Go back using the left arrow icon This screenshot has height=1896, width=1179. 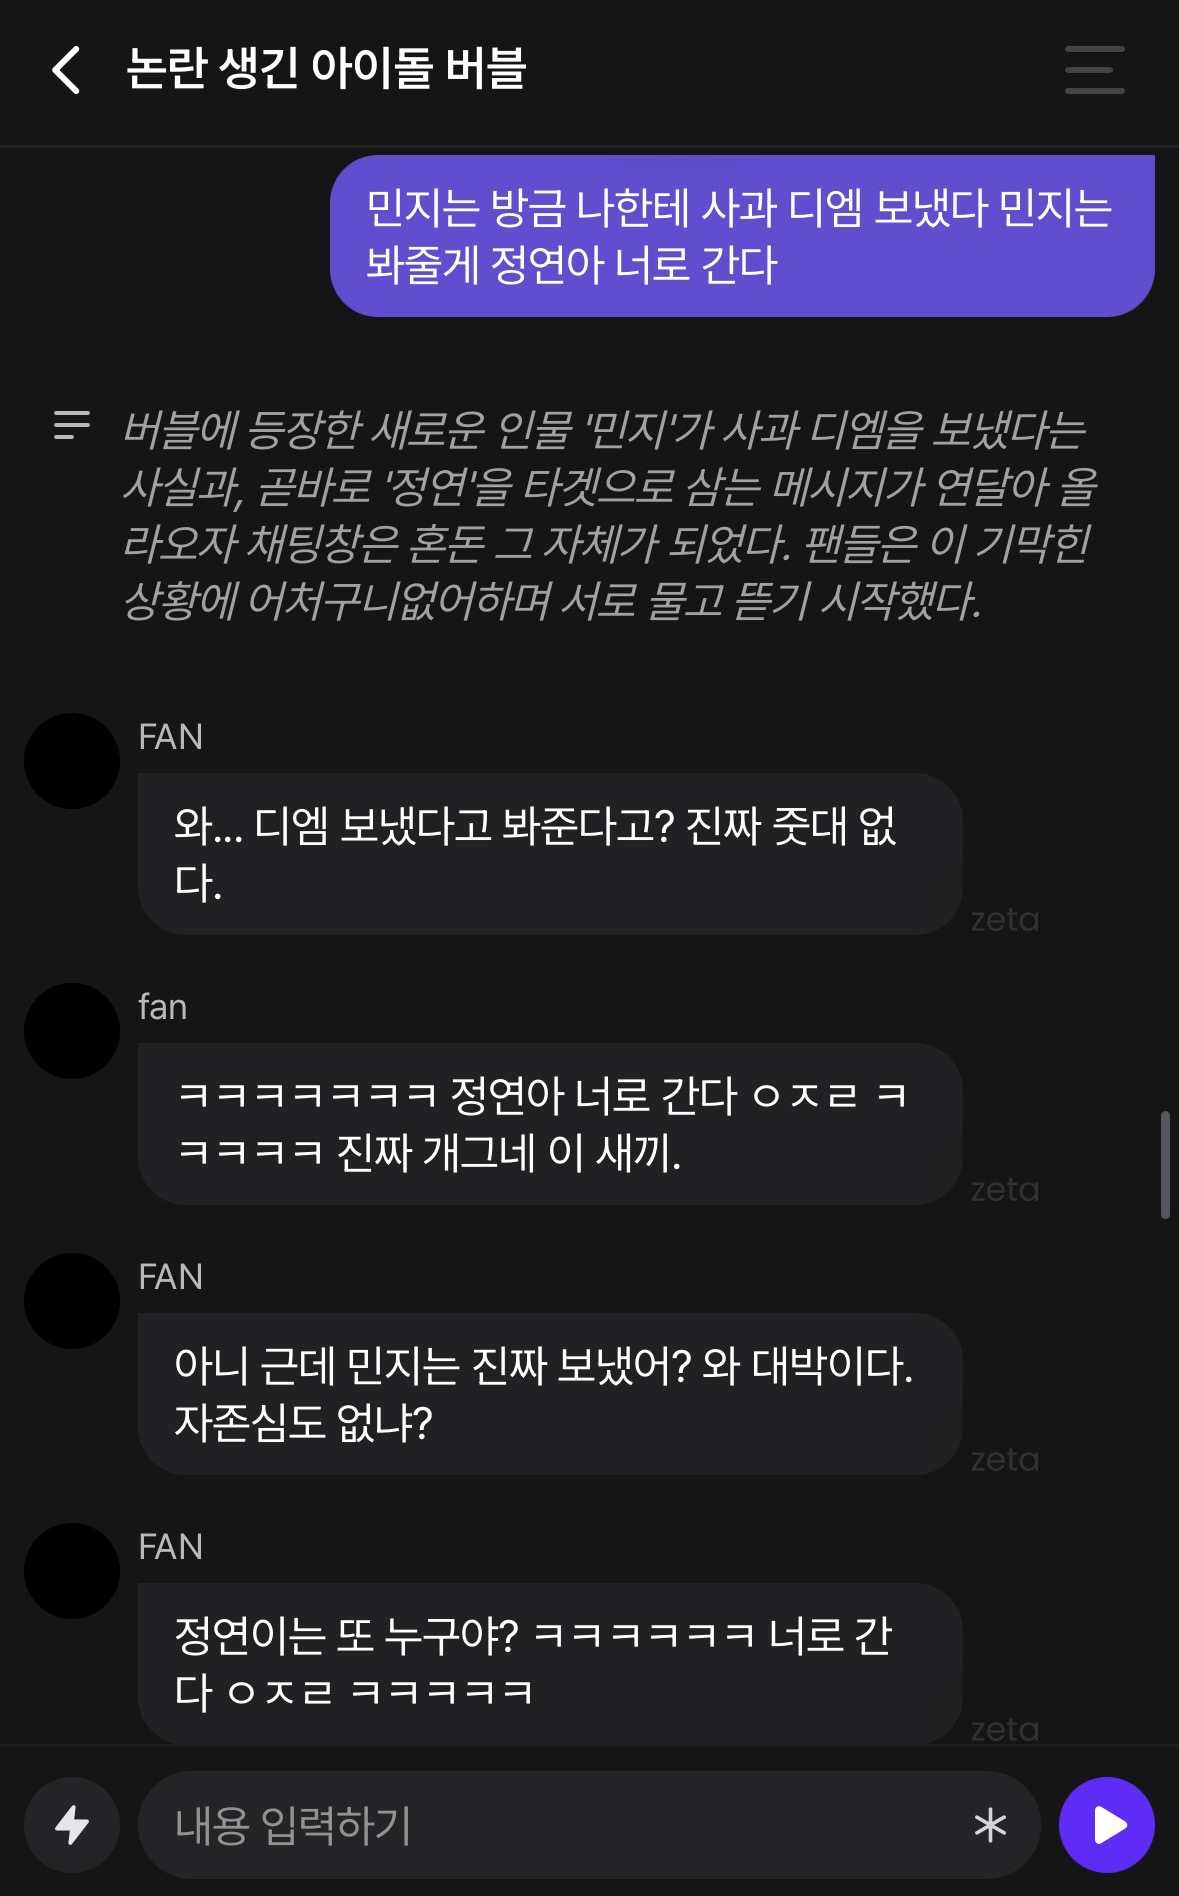(x=66, y=70)
